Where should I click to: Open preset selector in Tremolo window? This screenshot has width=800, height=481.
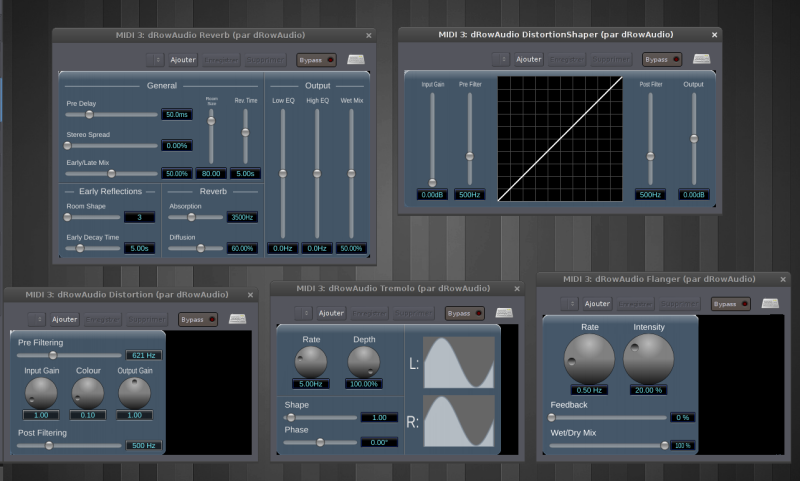(x=304, y=313)
